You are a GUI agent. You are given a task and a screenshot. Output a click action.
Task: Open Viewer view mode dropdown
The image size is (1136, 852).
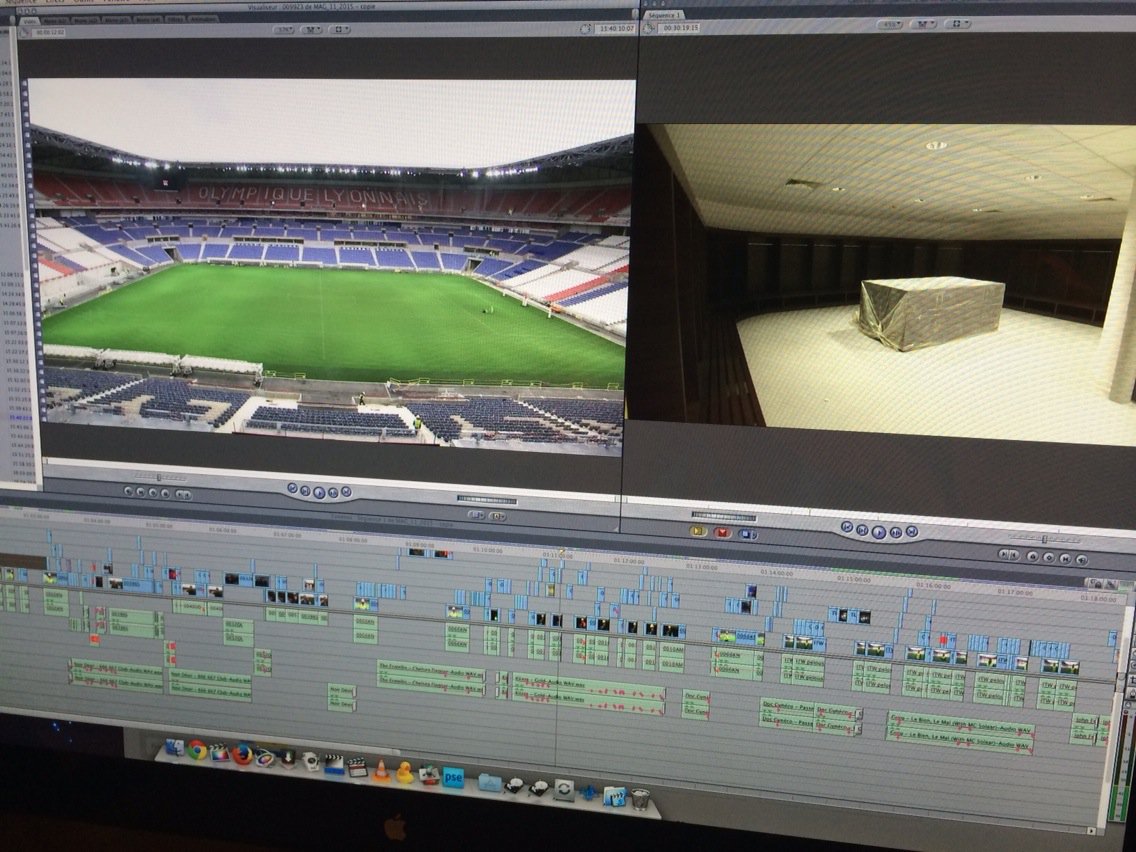pos(339,30)
